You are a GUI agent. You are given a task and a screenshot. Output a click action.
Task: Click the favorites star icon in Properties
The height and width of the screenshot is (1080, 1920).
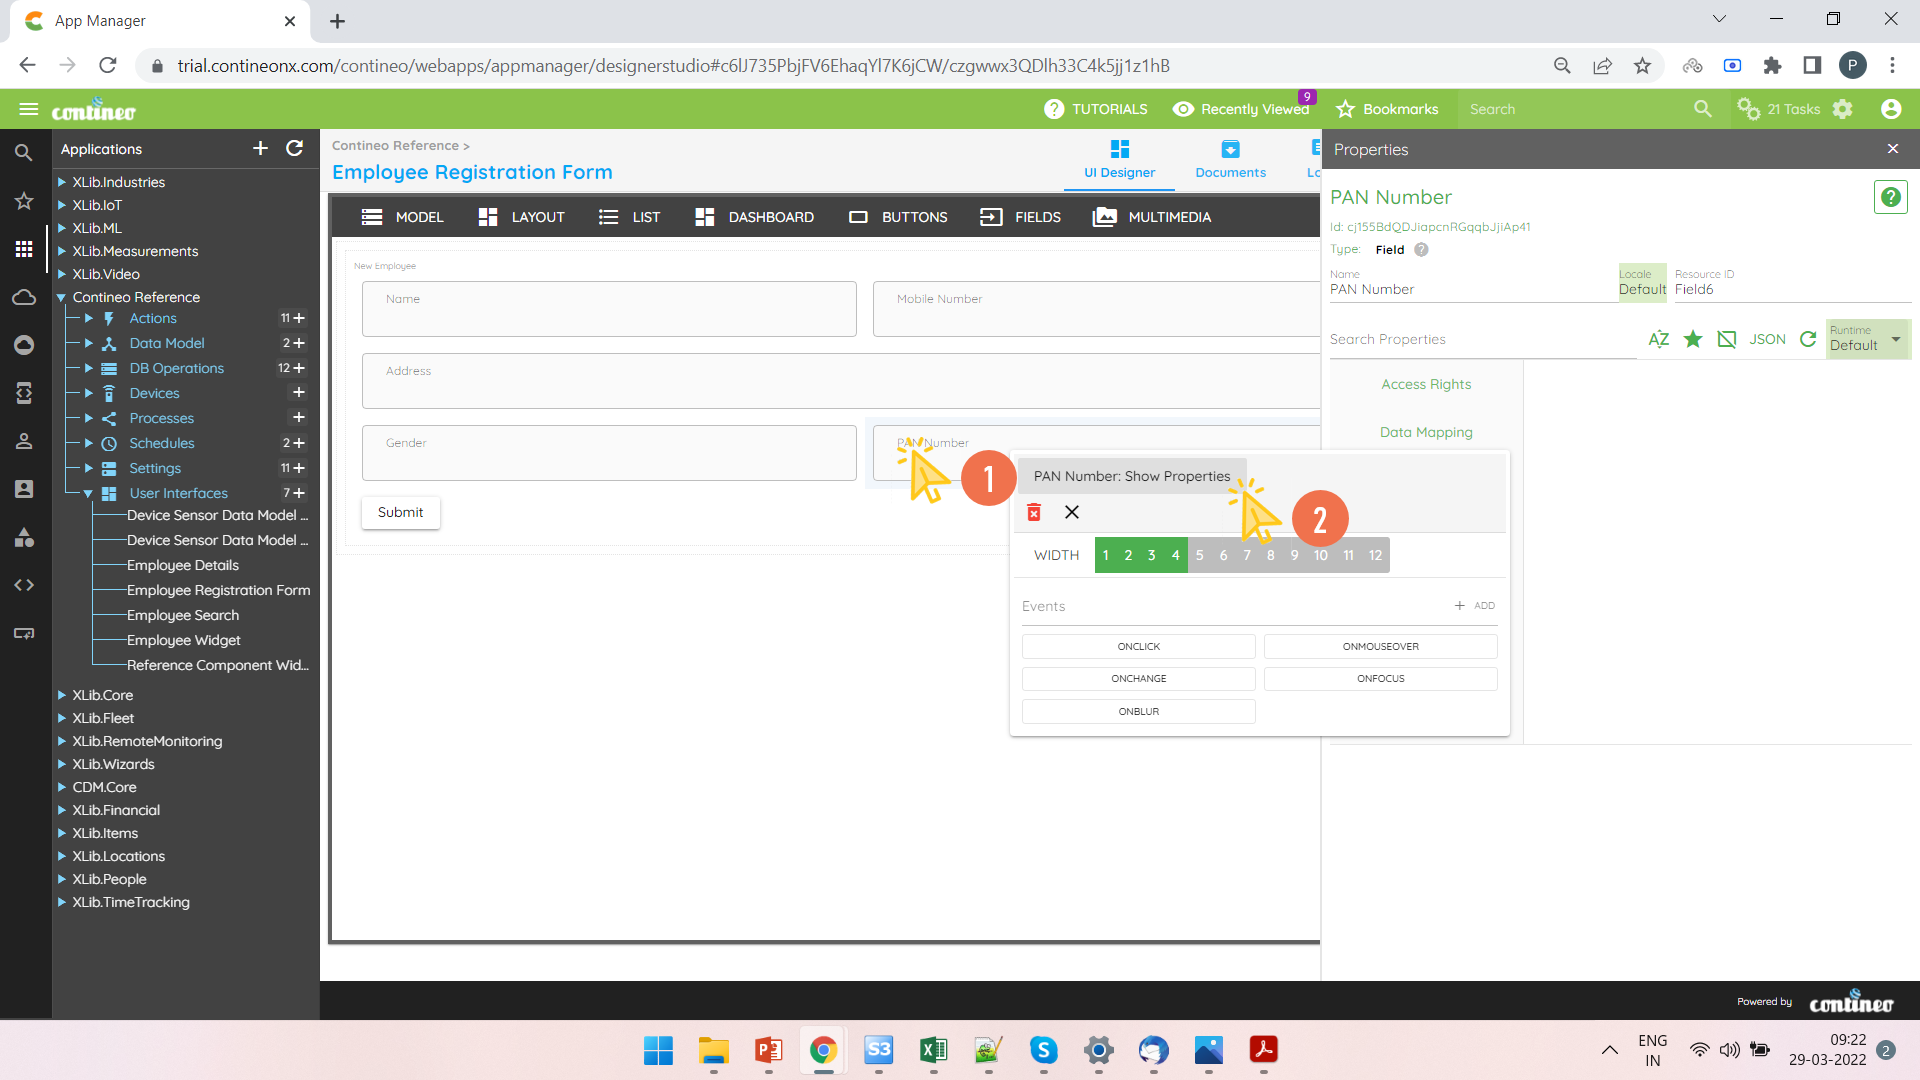pyautogui.click(x=1693, y=339)
